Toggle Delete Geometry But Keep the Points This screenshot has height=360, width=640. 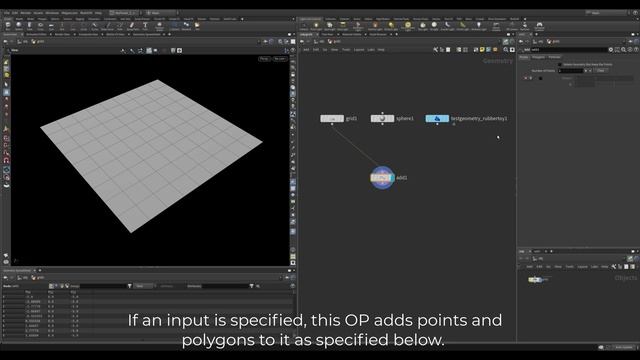pyautogui.click(x=560, y=64)
